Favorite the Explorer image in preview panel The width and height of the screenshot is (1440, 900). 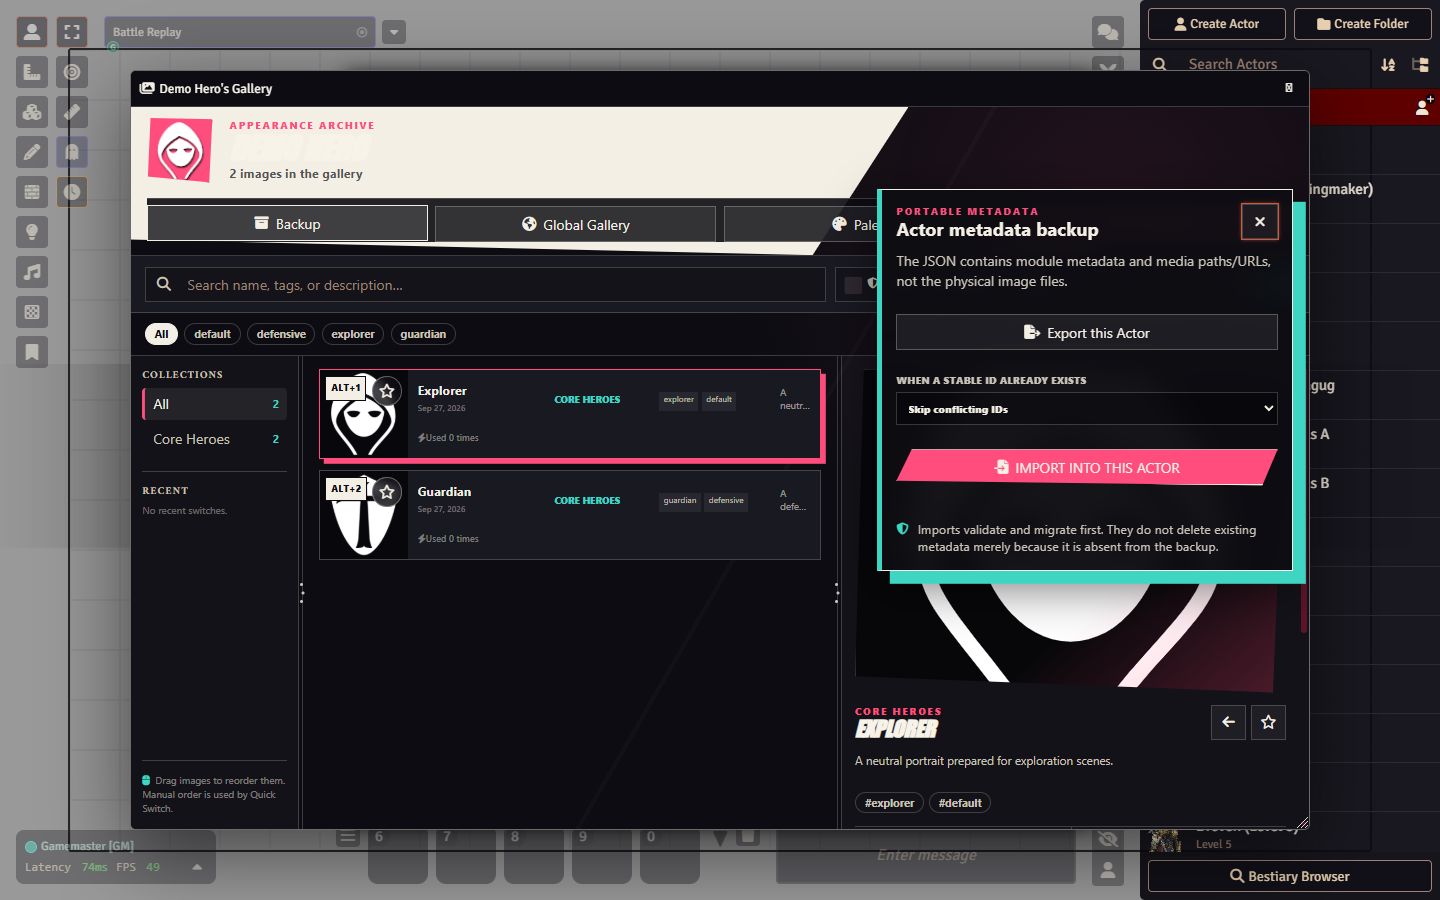click(x=1268, y=722)
